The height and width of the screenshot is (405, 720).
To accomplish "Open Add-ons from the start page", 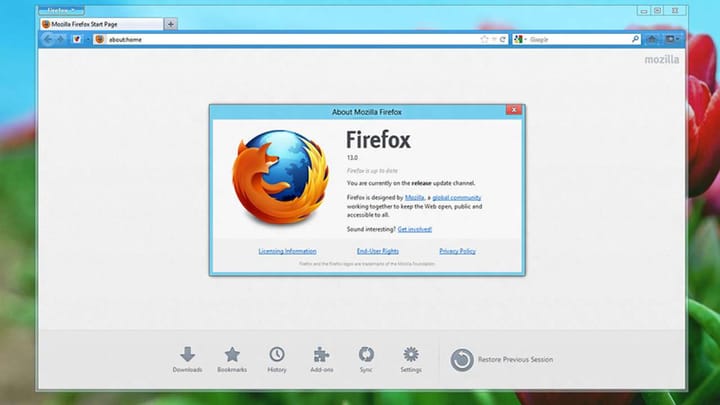I will [321, 360].
